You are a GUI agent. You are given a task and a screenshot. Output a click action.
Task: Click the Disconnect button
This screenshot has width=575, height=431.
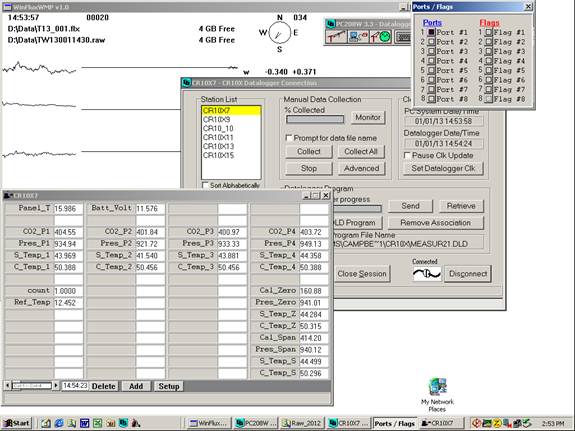coord(468,274)
